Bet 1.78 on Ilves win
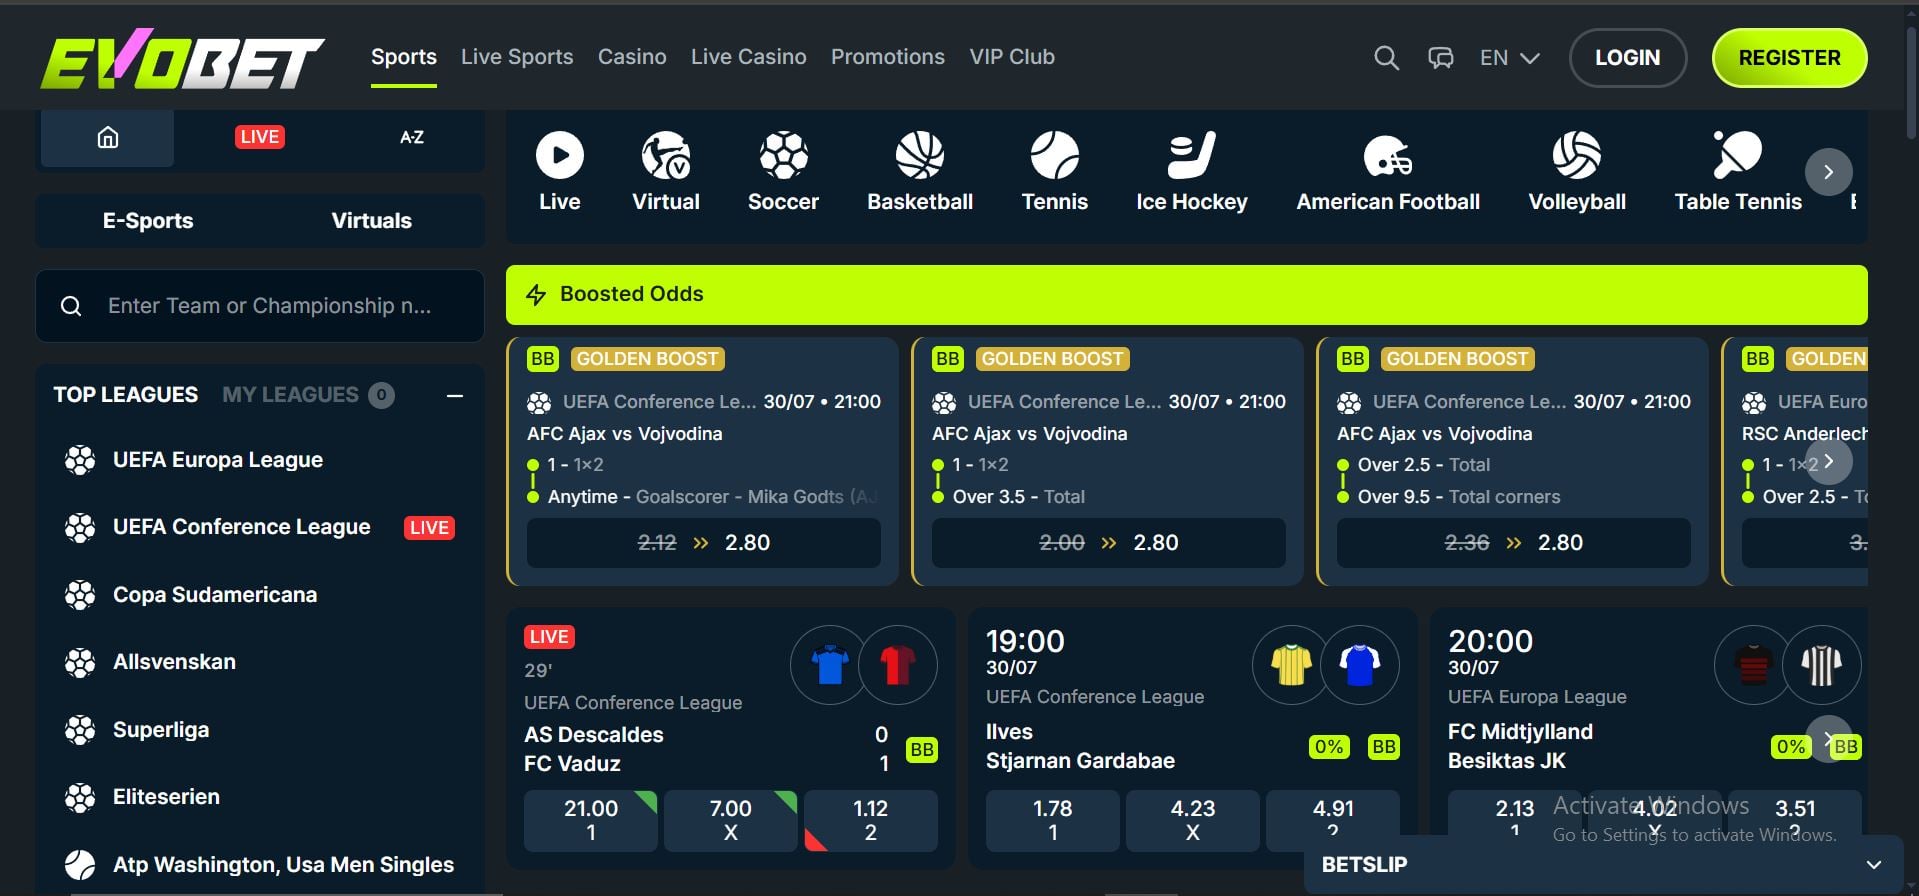This screenshot has width=1919, height=896. (x=1053, y=820)
